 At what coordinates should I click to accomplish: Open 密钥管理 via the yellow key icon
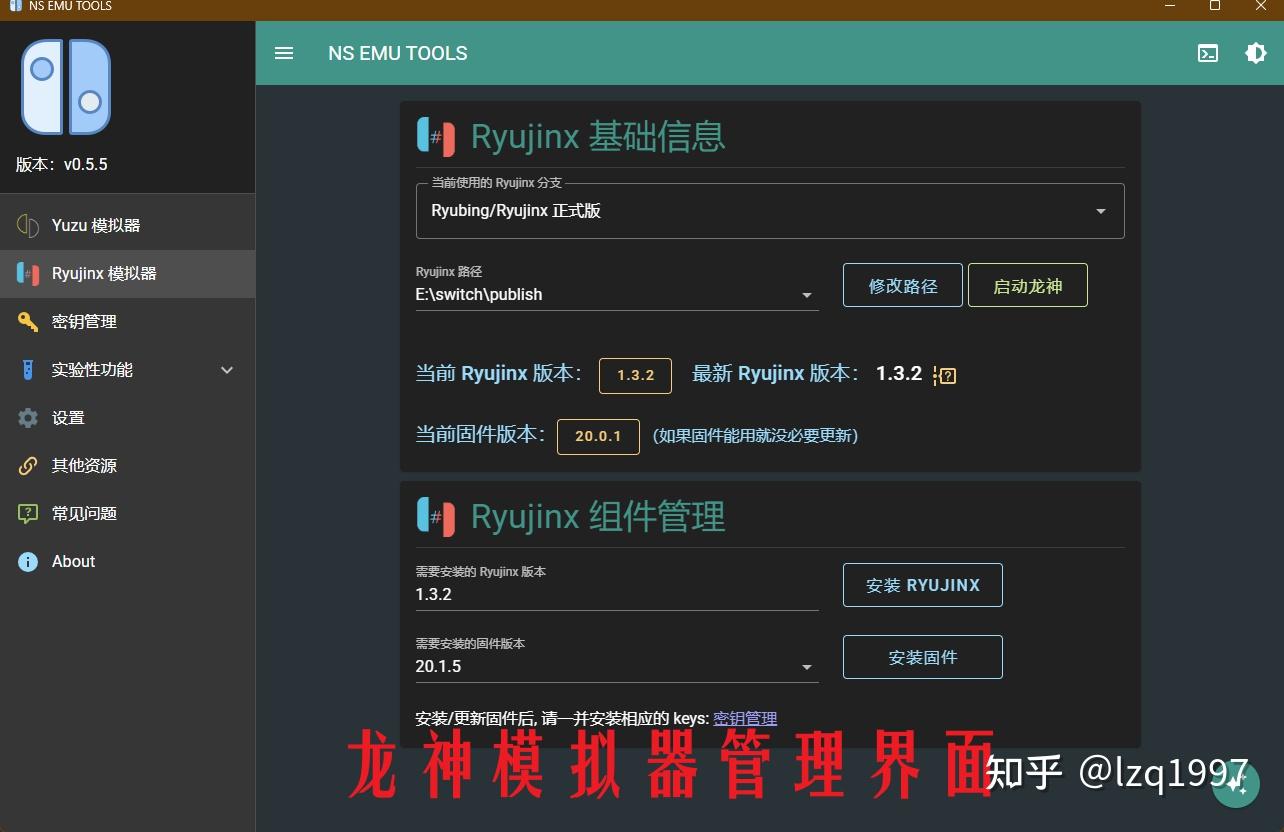(x=28, y=321)
